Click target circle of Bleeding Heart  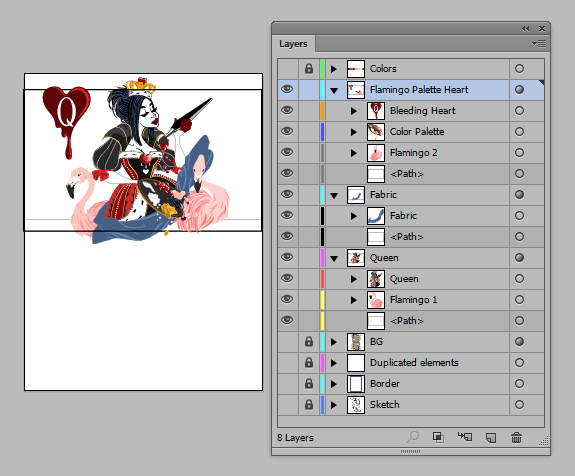tap(519, 110)
